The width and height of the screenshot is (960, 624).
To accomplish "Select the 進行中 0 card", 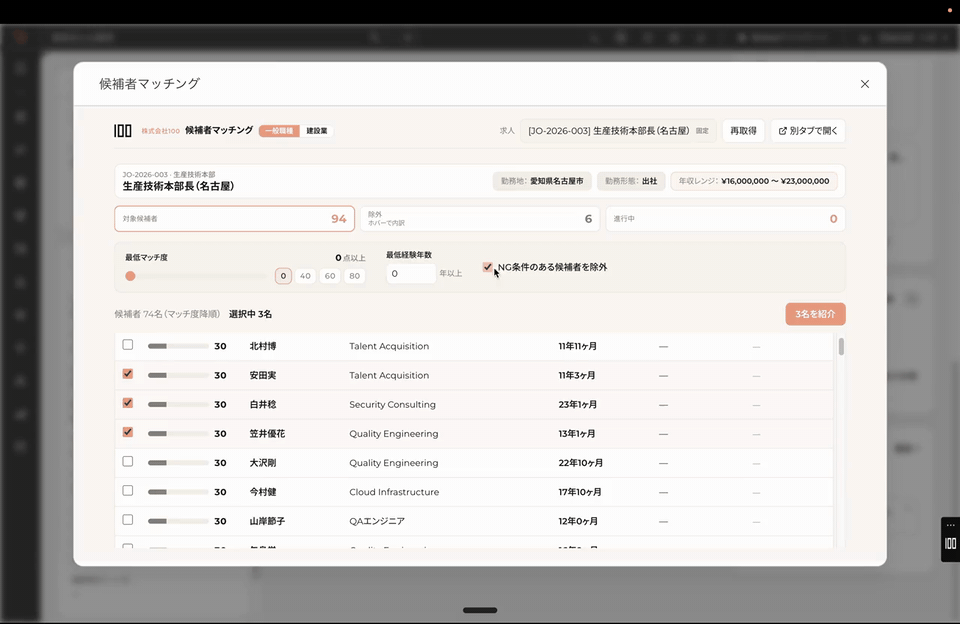I will coord(726,219).
